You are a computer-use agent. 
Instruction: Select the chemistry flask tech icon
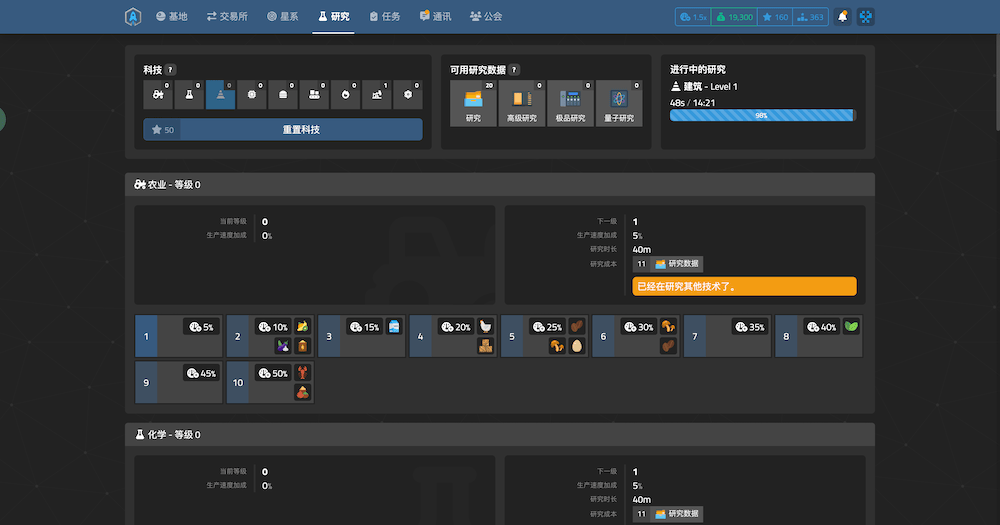tap(189, 95)
